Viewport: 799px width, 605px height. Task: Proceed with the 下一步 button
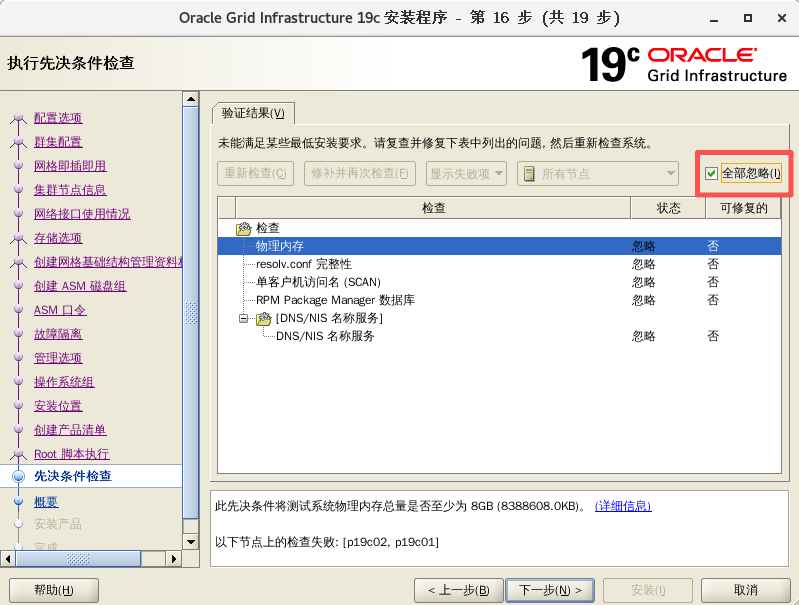[550, 590]
